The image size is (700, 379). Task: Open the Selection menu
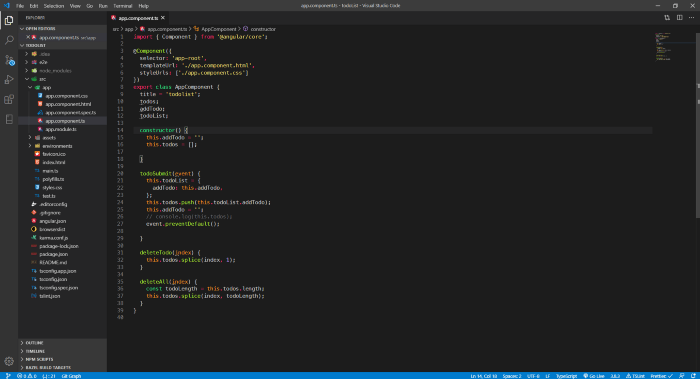point(54,6)
